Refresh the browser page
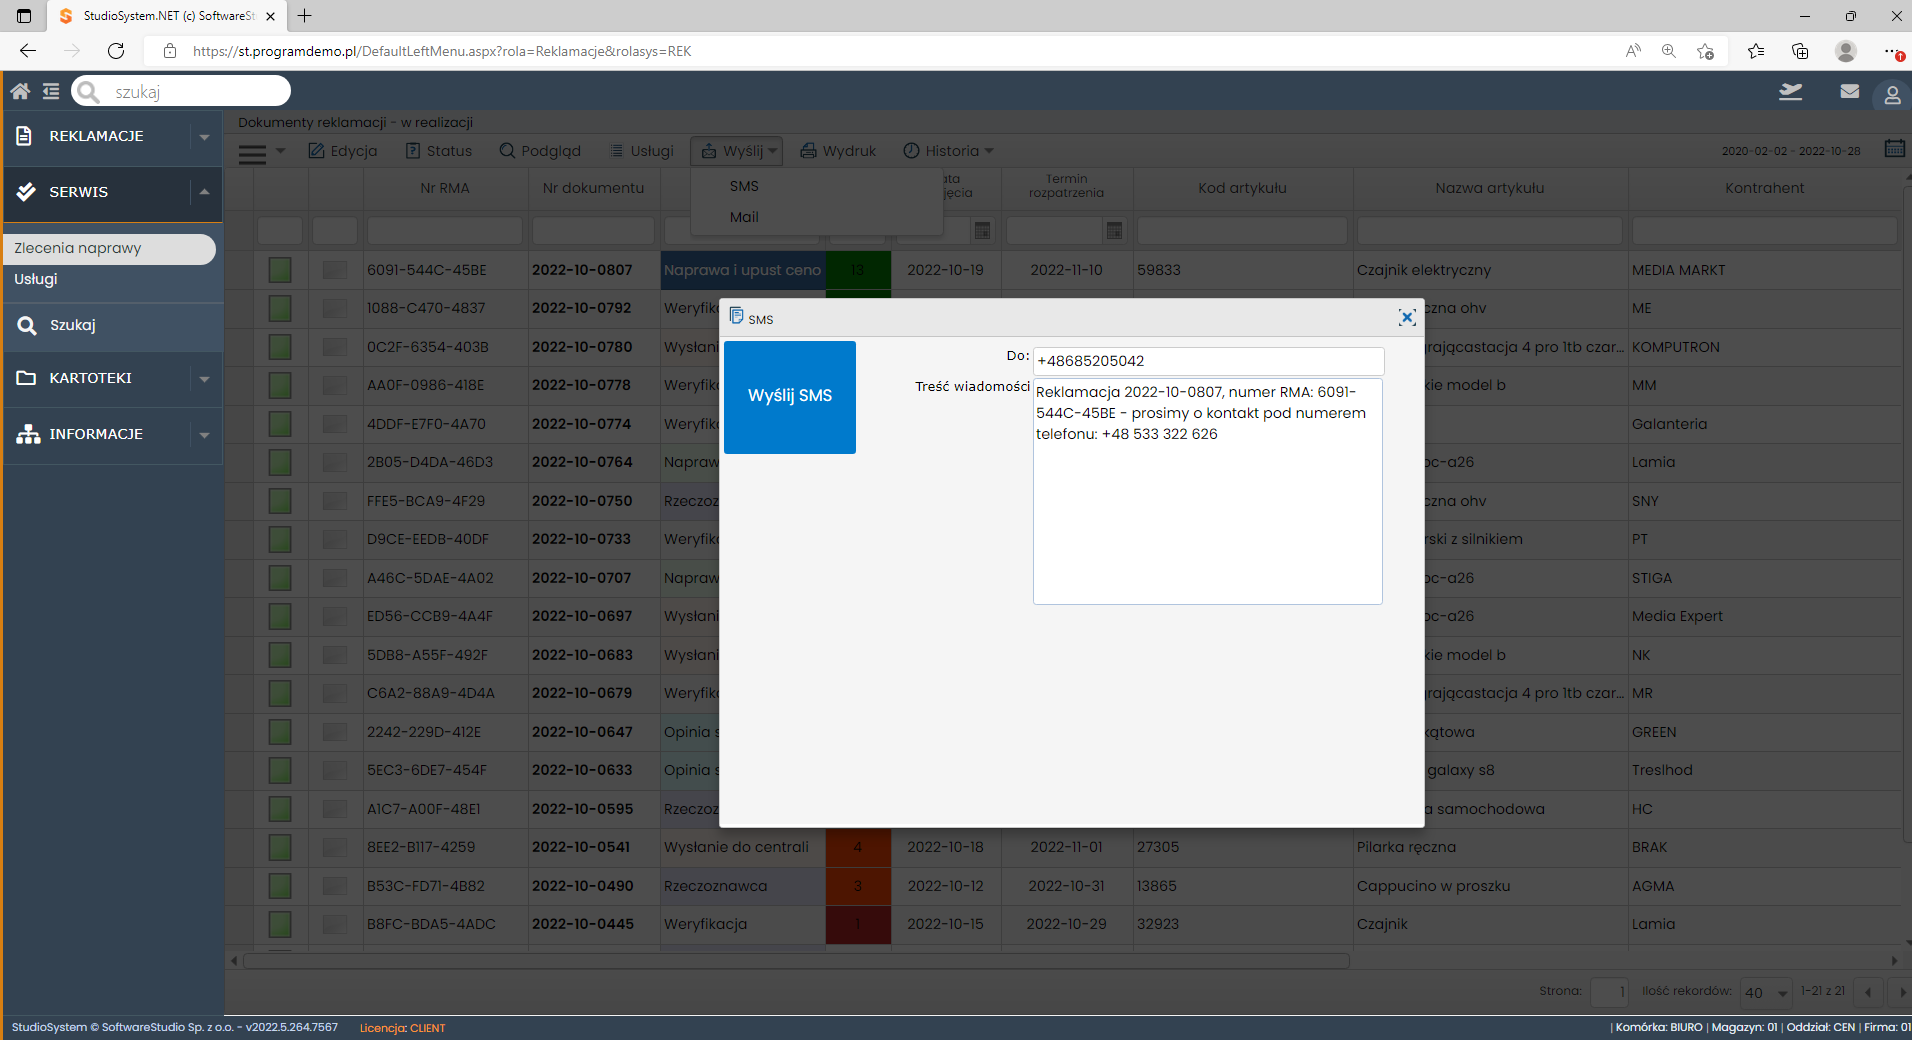1912x1040 pixels. coord(116,51)
